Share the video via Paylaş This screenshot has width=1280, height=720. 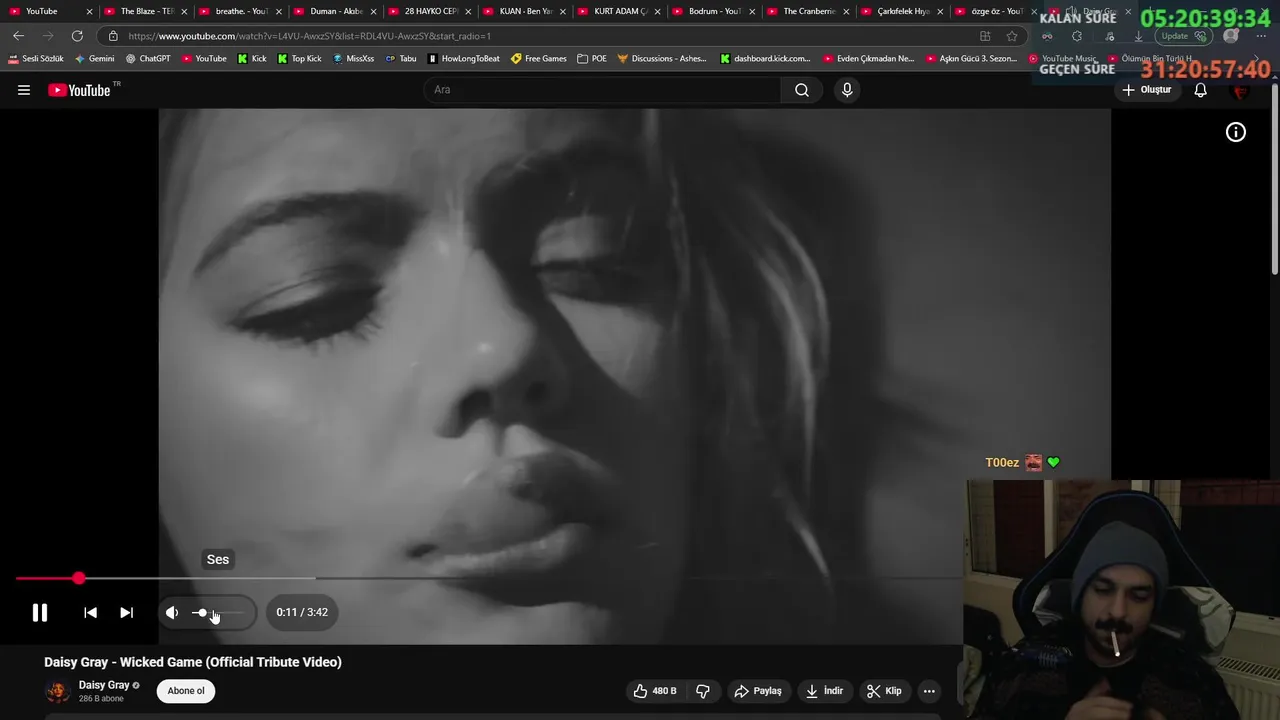click(758, 691)
